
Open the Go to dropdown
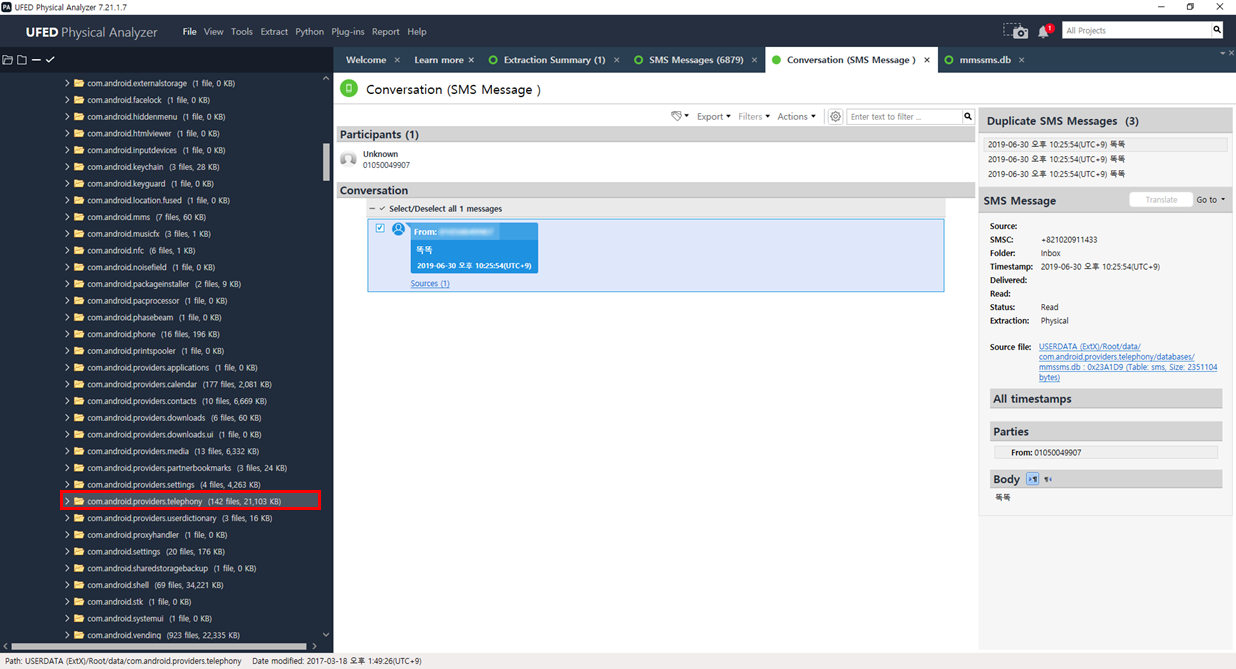(1210, 200)
